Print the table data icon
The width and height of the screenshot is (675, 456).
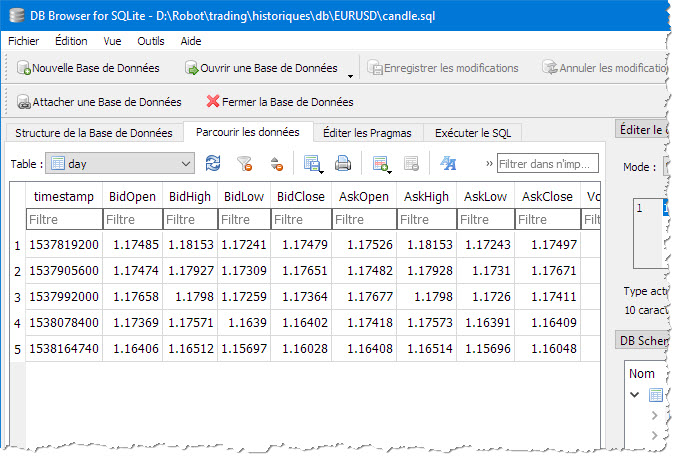pos(343,164)
